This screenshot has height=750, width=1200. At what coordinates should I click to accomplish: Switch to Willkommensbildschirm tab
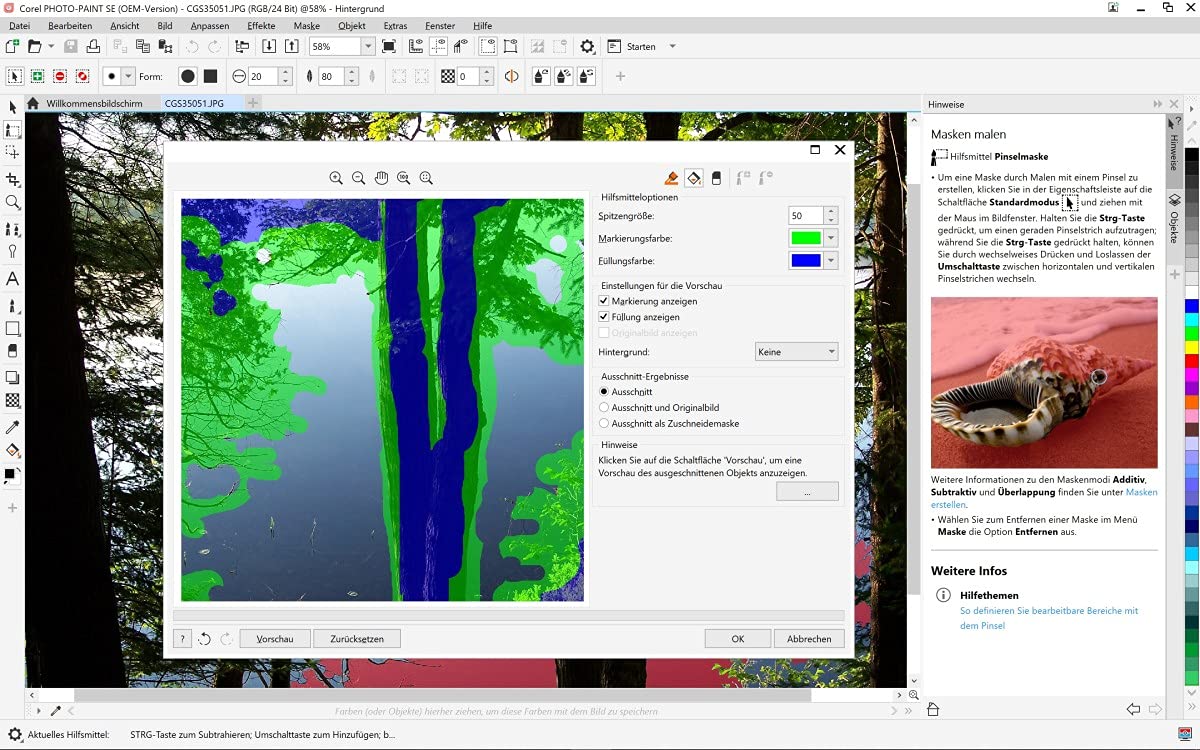[94, 103]
